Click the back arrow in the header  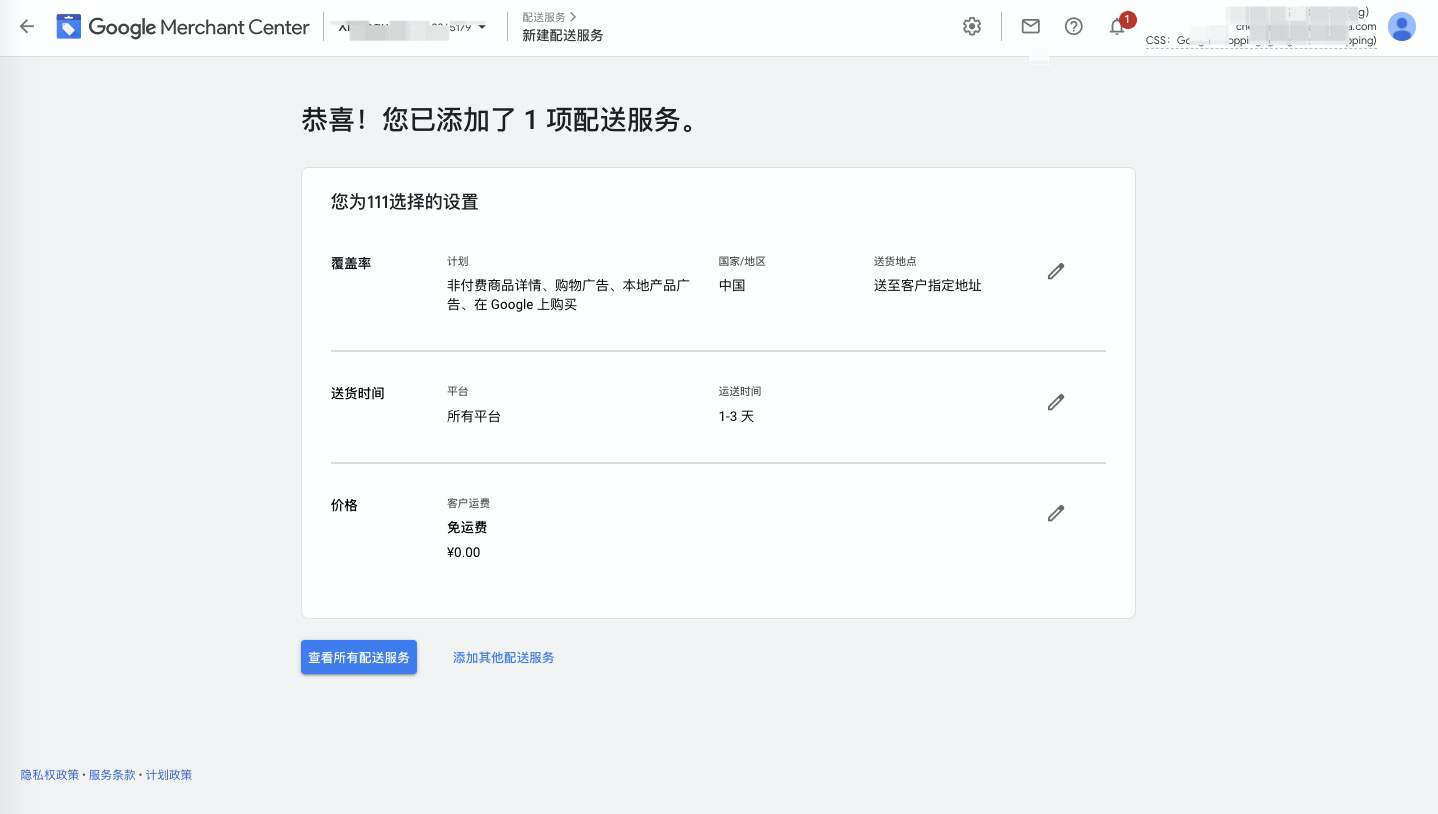[27, 27]
